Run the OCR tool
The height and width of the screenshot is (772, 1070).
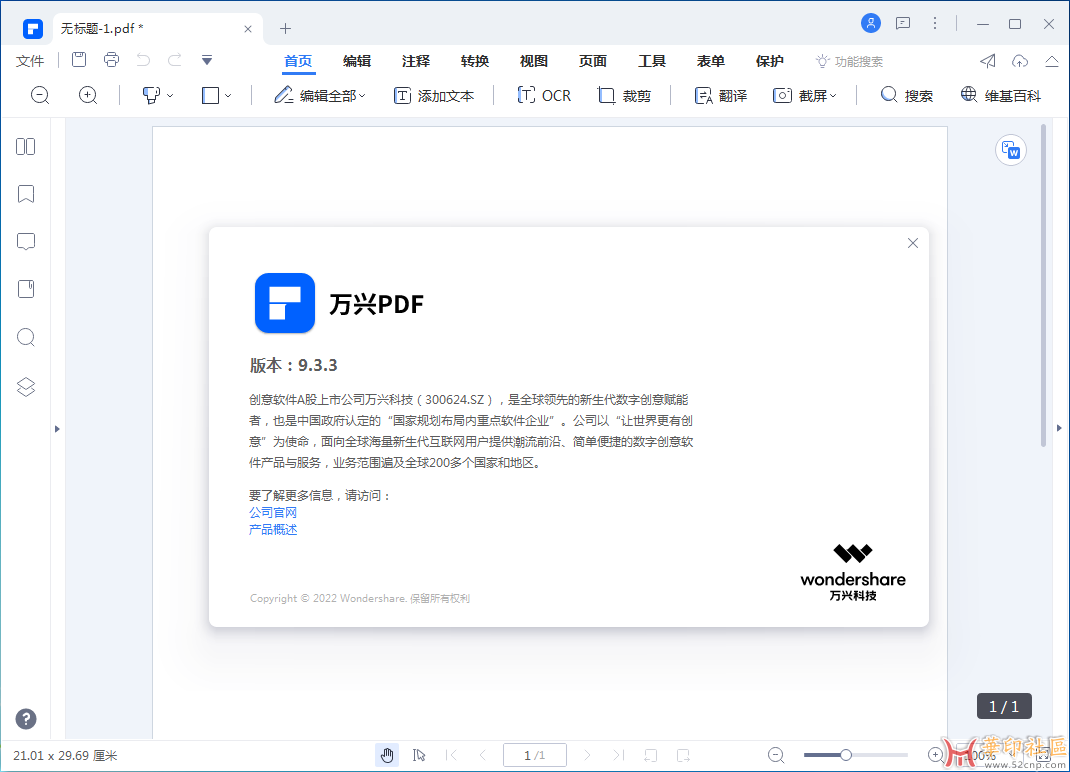(x=544, y=96)
